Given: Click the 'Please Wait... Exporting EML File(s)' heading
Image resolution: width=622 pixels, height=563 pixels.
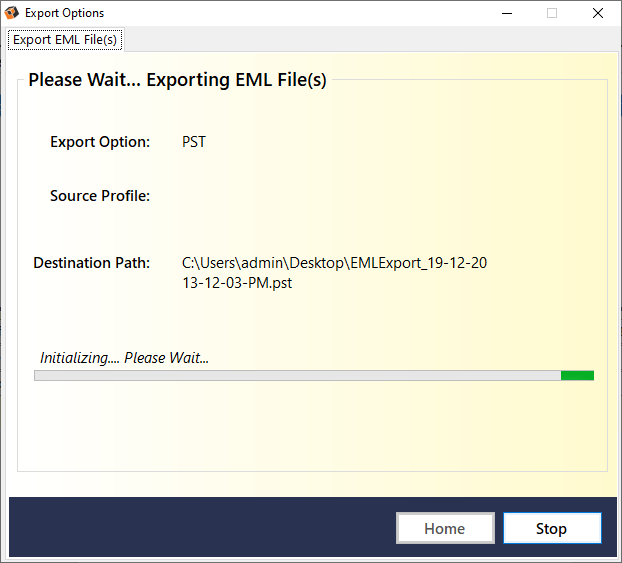Looking at the screenshot, I should tap(177, 80).
